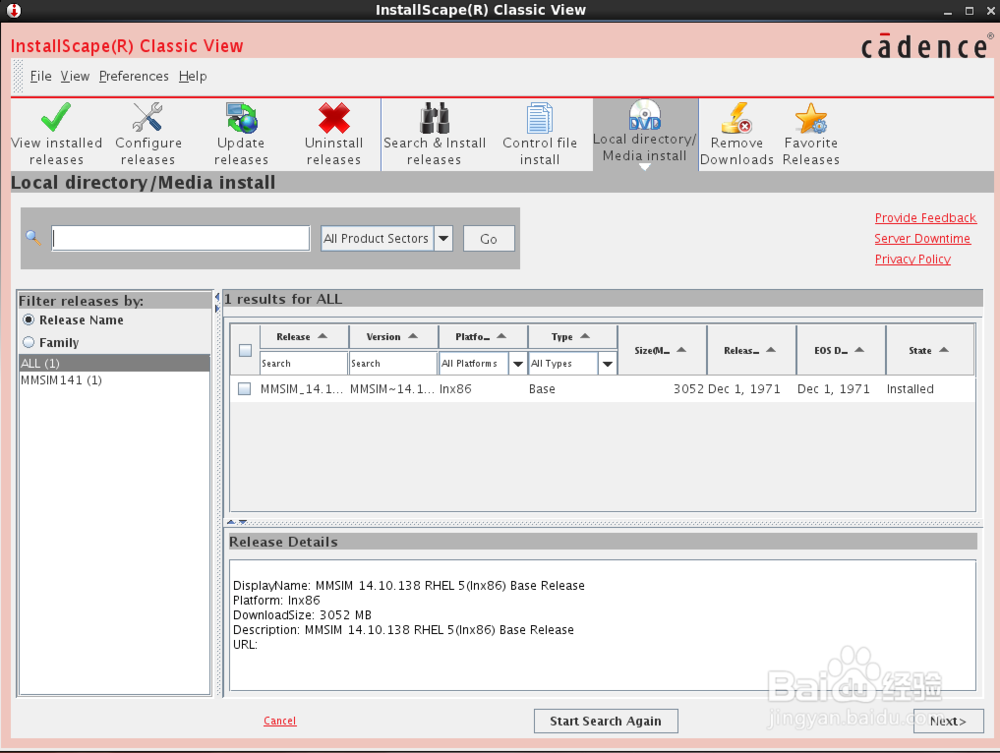This screenshot has height=753, width=1000.
Task: Open the File menu
Action: tap(40, 77)
